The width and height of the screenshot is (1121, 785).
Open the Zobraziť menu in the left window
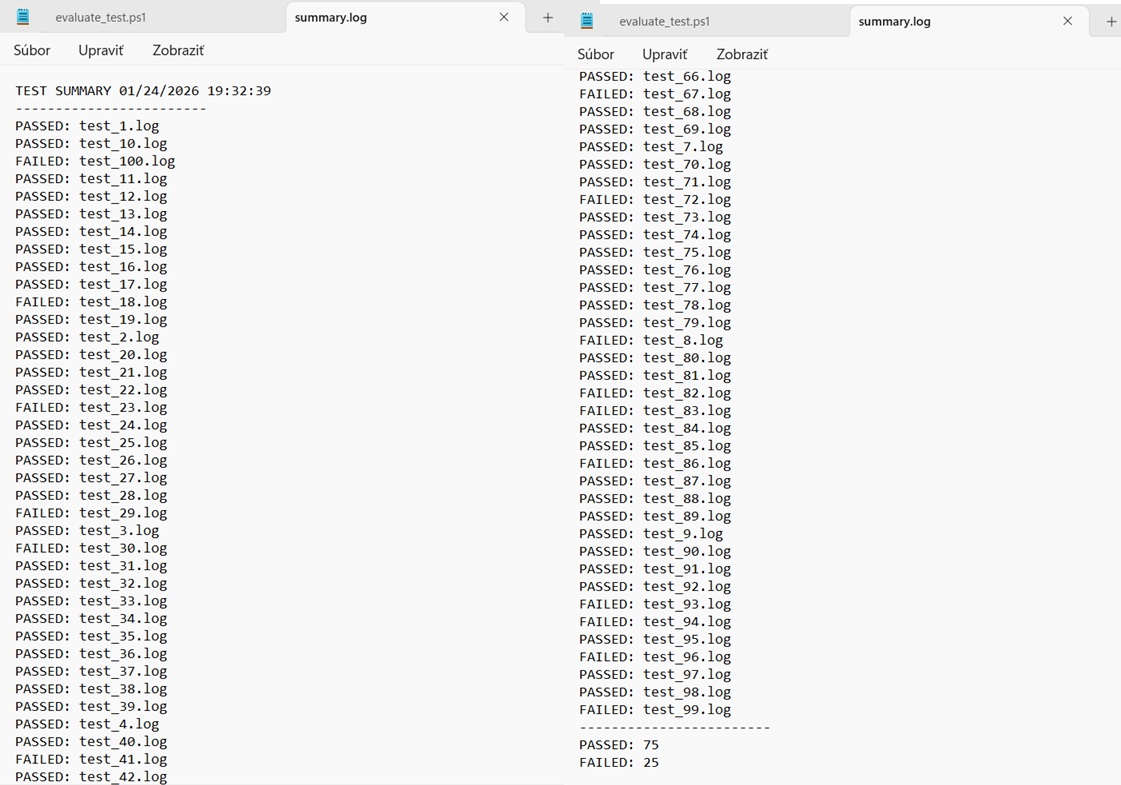(x=178, y=50)
